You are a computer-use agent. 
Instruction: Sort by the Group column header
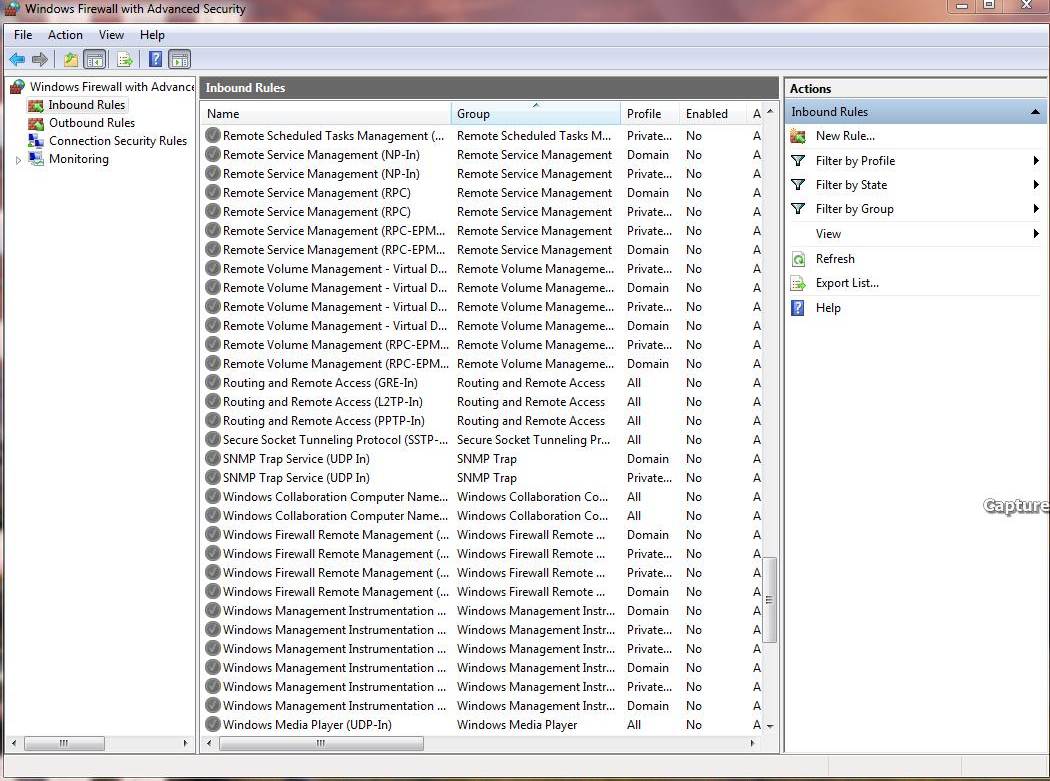pyautogui.click(x=536, y=114)
